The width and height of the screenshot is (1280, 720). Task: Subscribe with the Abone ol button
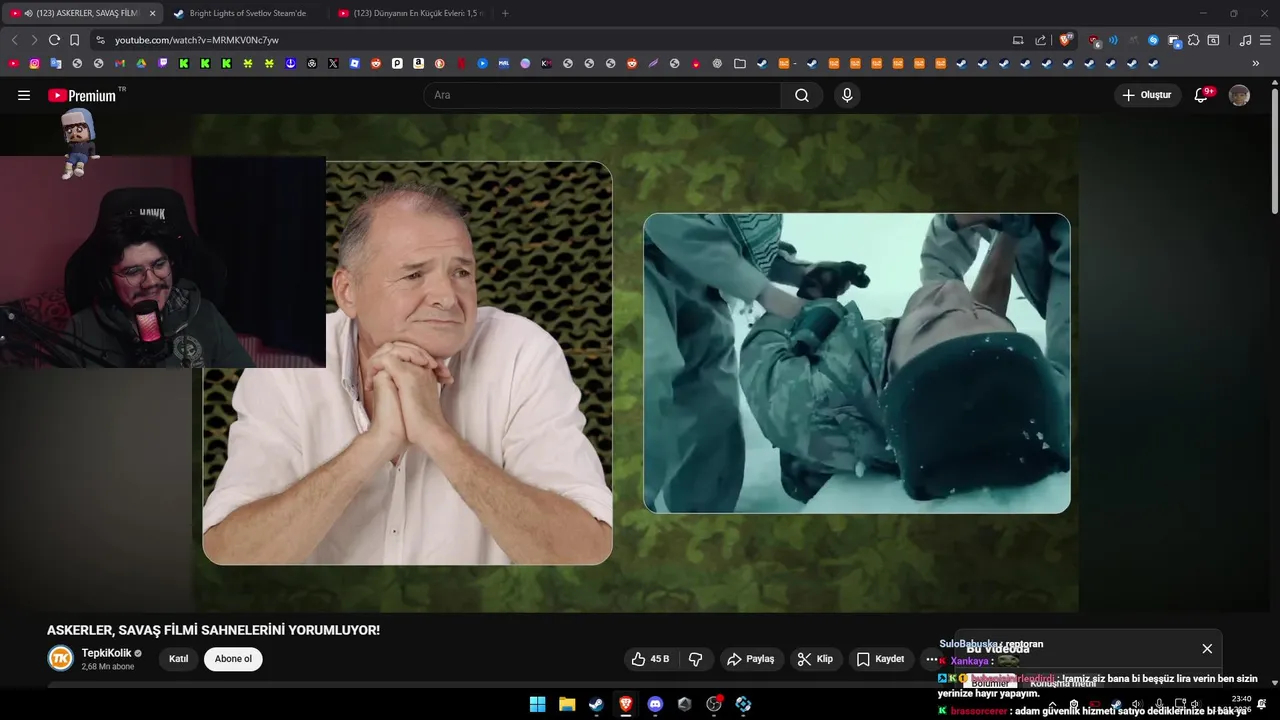tap(233, 659)
